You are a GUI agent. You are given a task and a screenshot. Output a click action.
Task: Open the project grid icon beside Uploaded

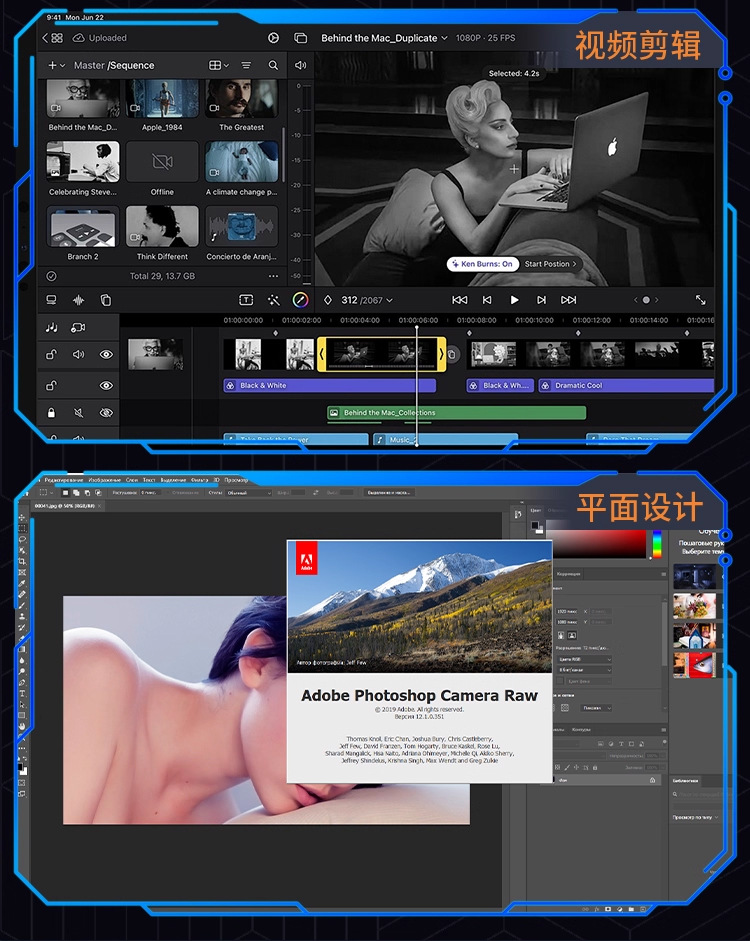pos(57,38)
